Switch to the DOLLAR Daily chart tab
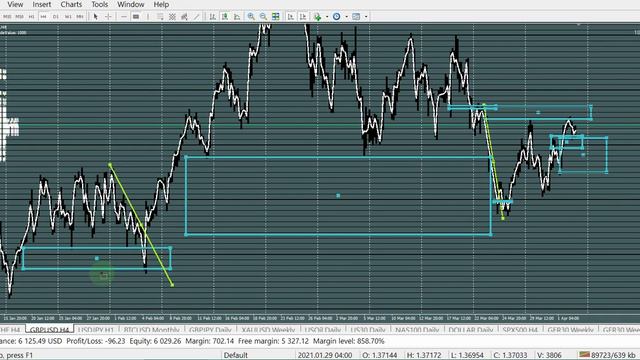The width and height of the screenshot is (640, 360). point(471,330)
